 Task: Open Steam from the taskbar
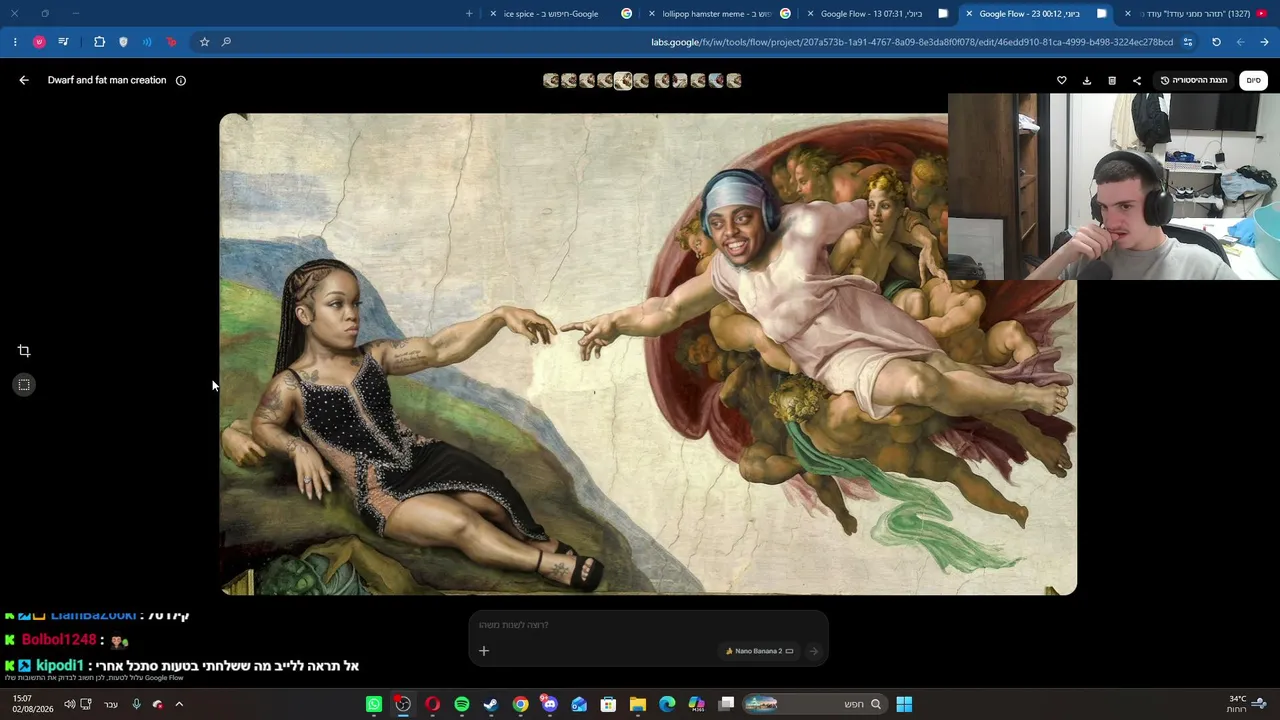tap(491, 704)
